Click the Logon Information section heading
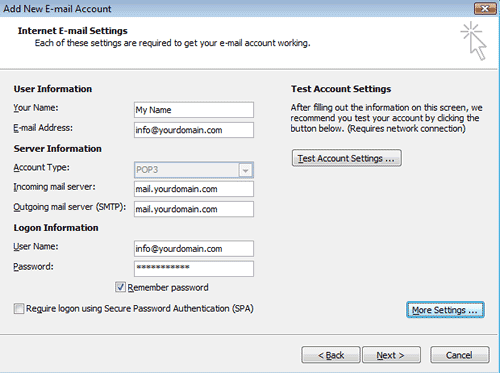The height and width of the screenshot is (373, 500). (56, 228)
